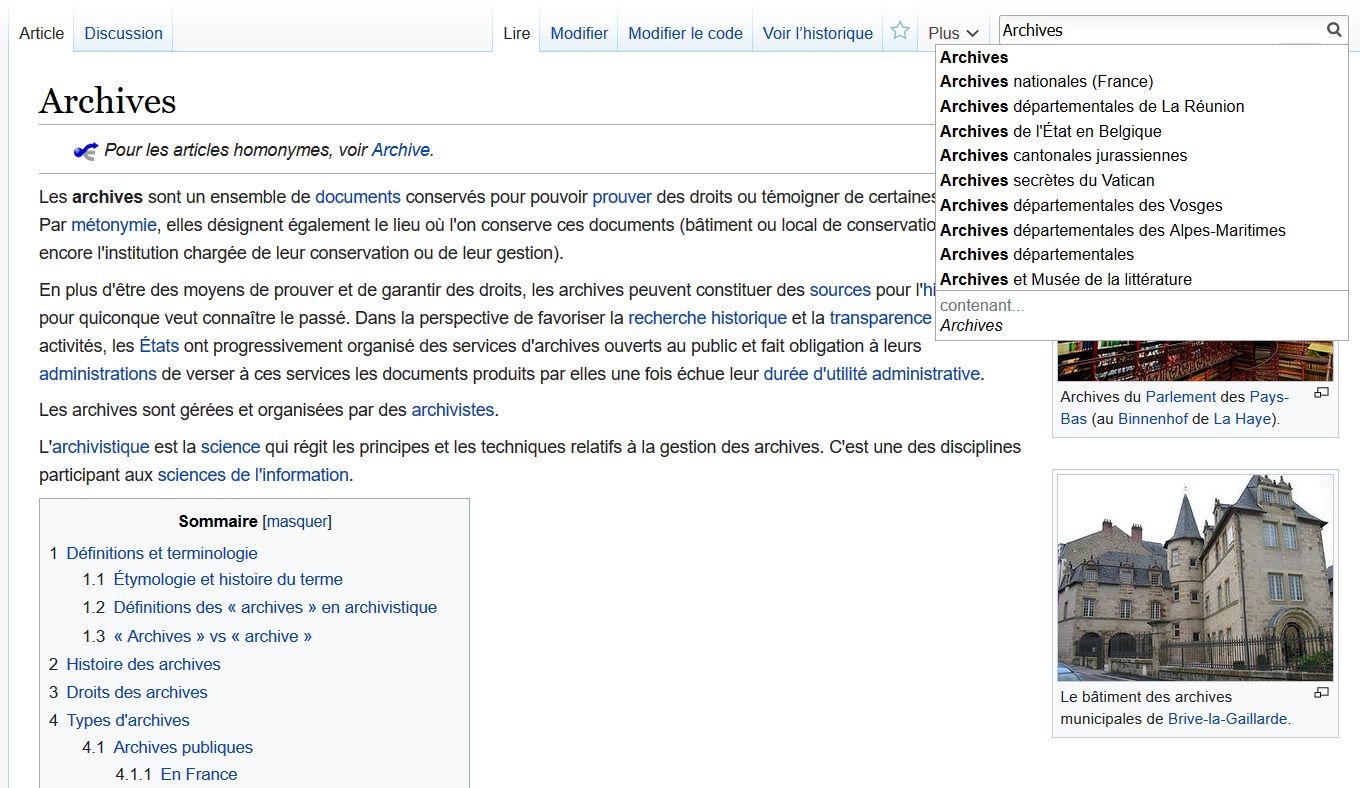The image size is (1360, 788).
Task: Jump to « Archives » vs « archive » section
Action: coord(212,636)
